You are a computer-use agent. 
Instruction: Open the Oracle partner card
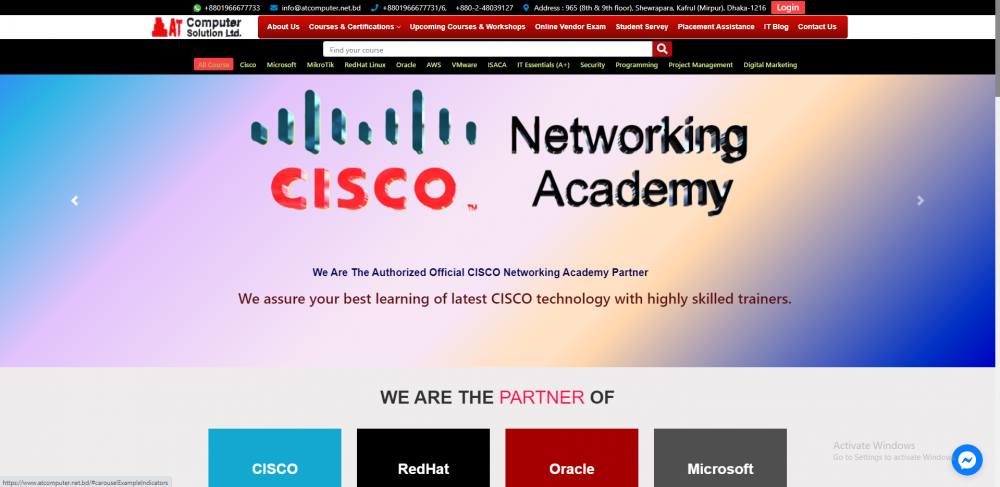pyautogui.click(x=572, y=458)
